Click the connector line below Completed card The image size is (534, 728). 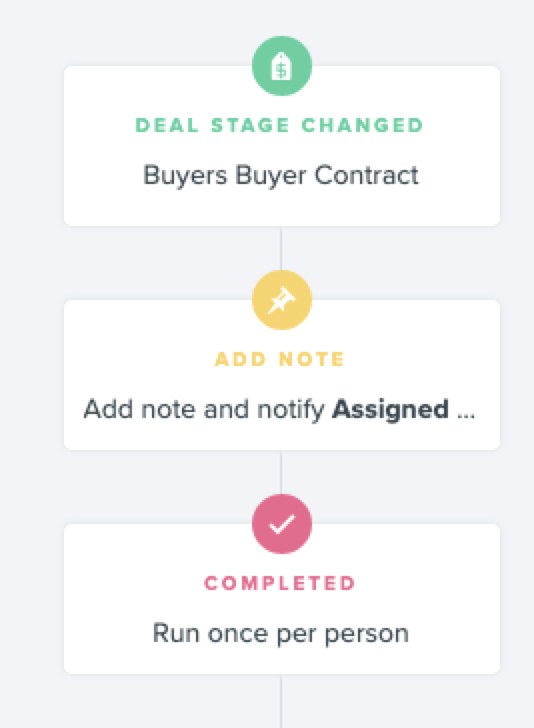pyautogui.click(x=281, y=701)
